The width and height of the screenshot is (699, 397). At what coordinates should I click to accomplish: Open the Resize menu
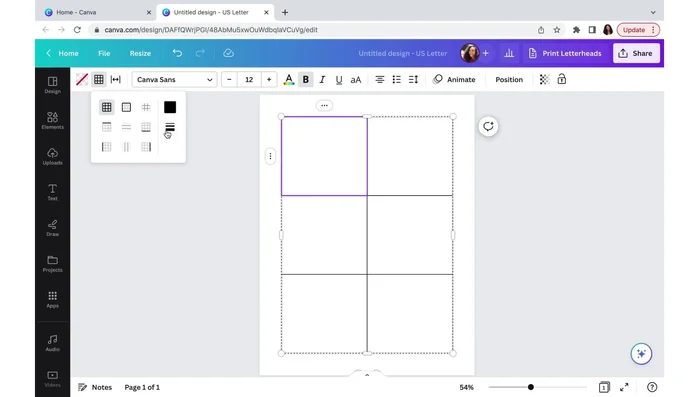click(x=140, y=53)
